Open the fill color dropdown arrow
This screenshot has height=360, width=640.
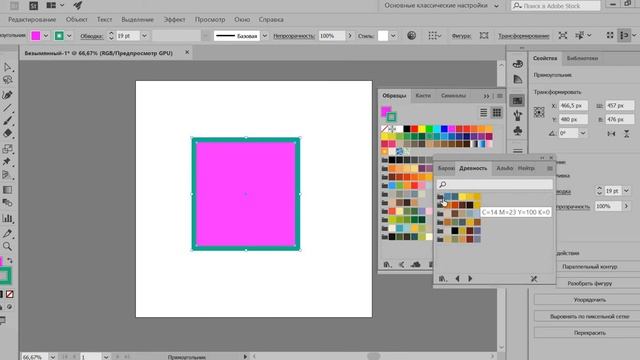click(46, 36)
